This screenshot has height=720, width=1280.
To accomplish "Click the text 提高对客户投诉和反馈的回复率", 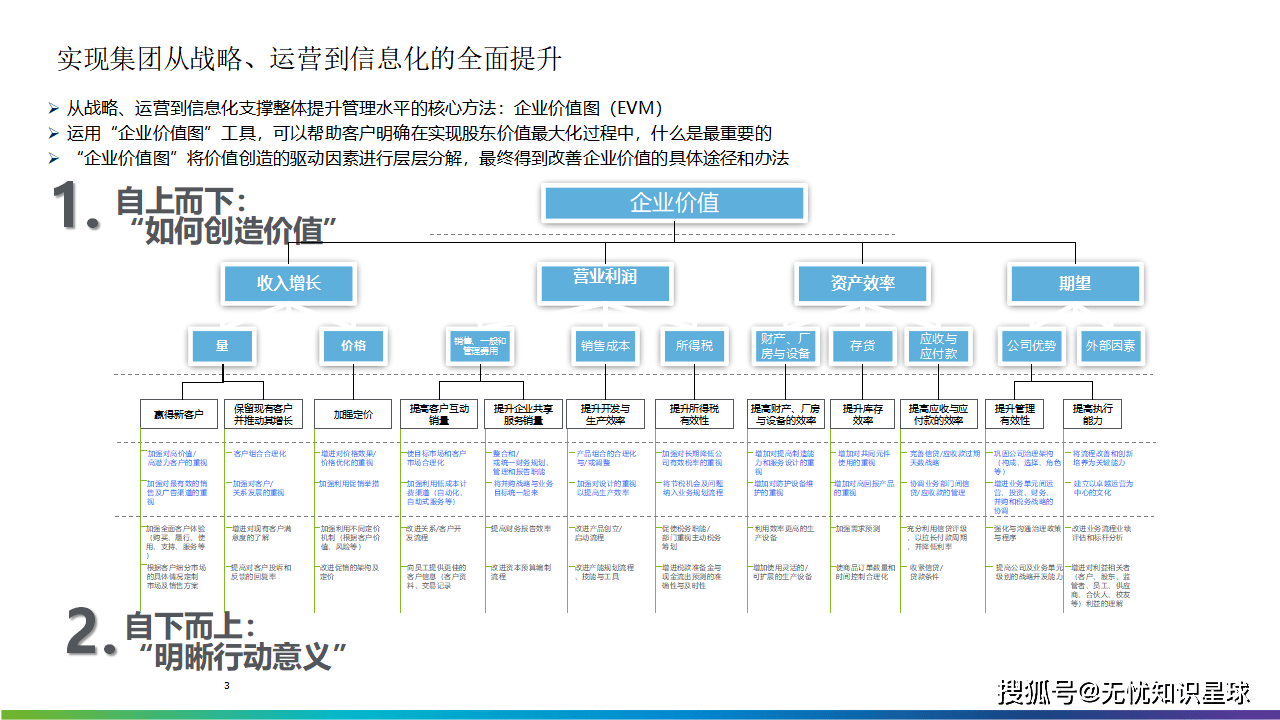I will click(x=261, y=572).
